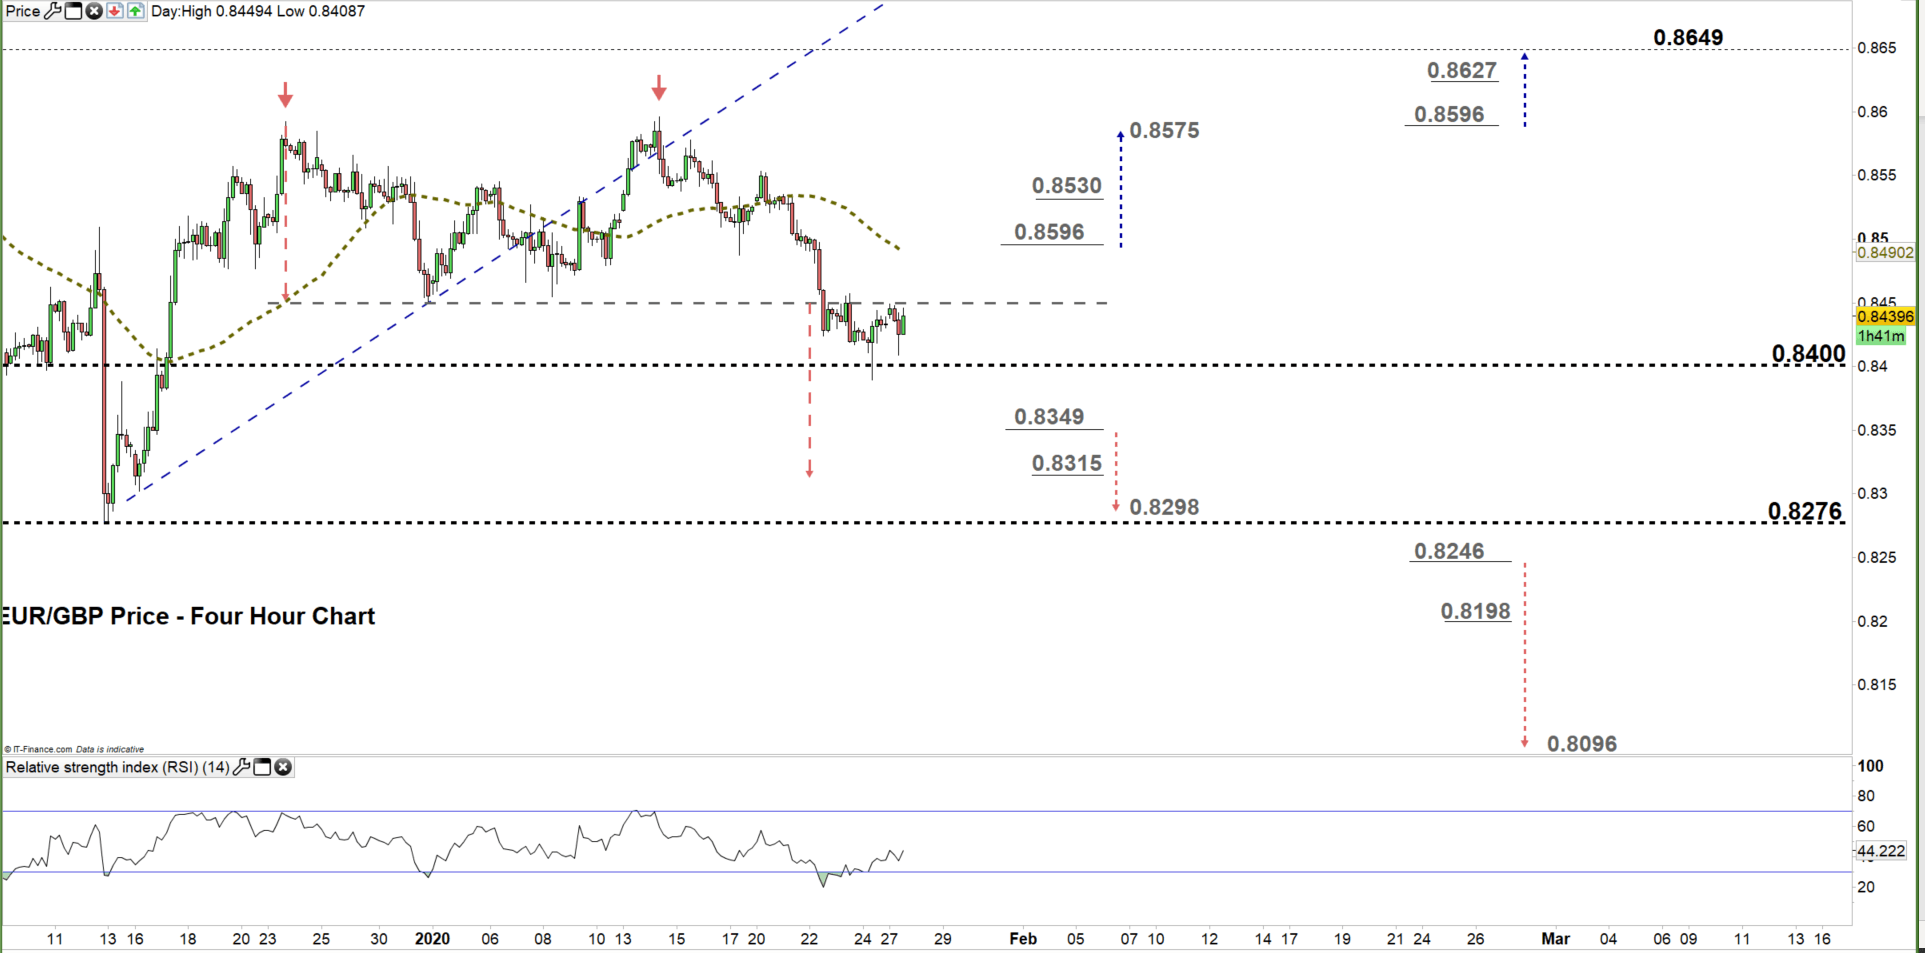Click the 2020 date label on time axis
This screenshot has width=1925, height=953.
pyautogui.click(x=432, y=939)
